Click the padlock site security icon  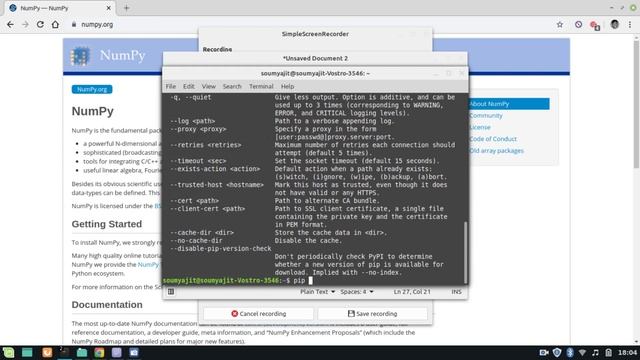click(74, 24)
